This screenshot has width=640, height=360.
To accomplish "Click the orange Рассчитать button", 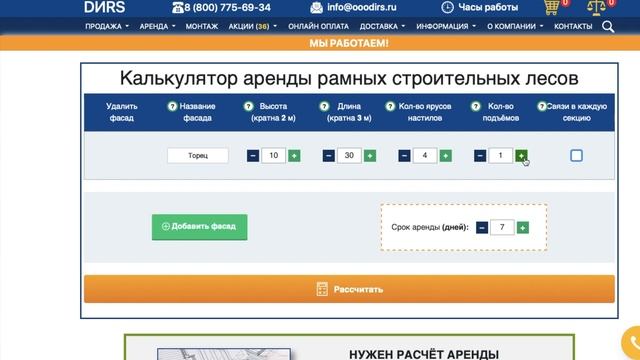I will coord(349,289).
